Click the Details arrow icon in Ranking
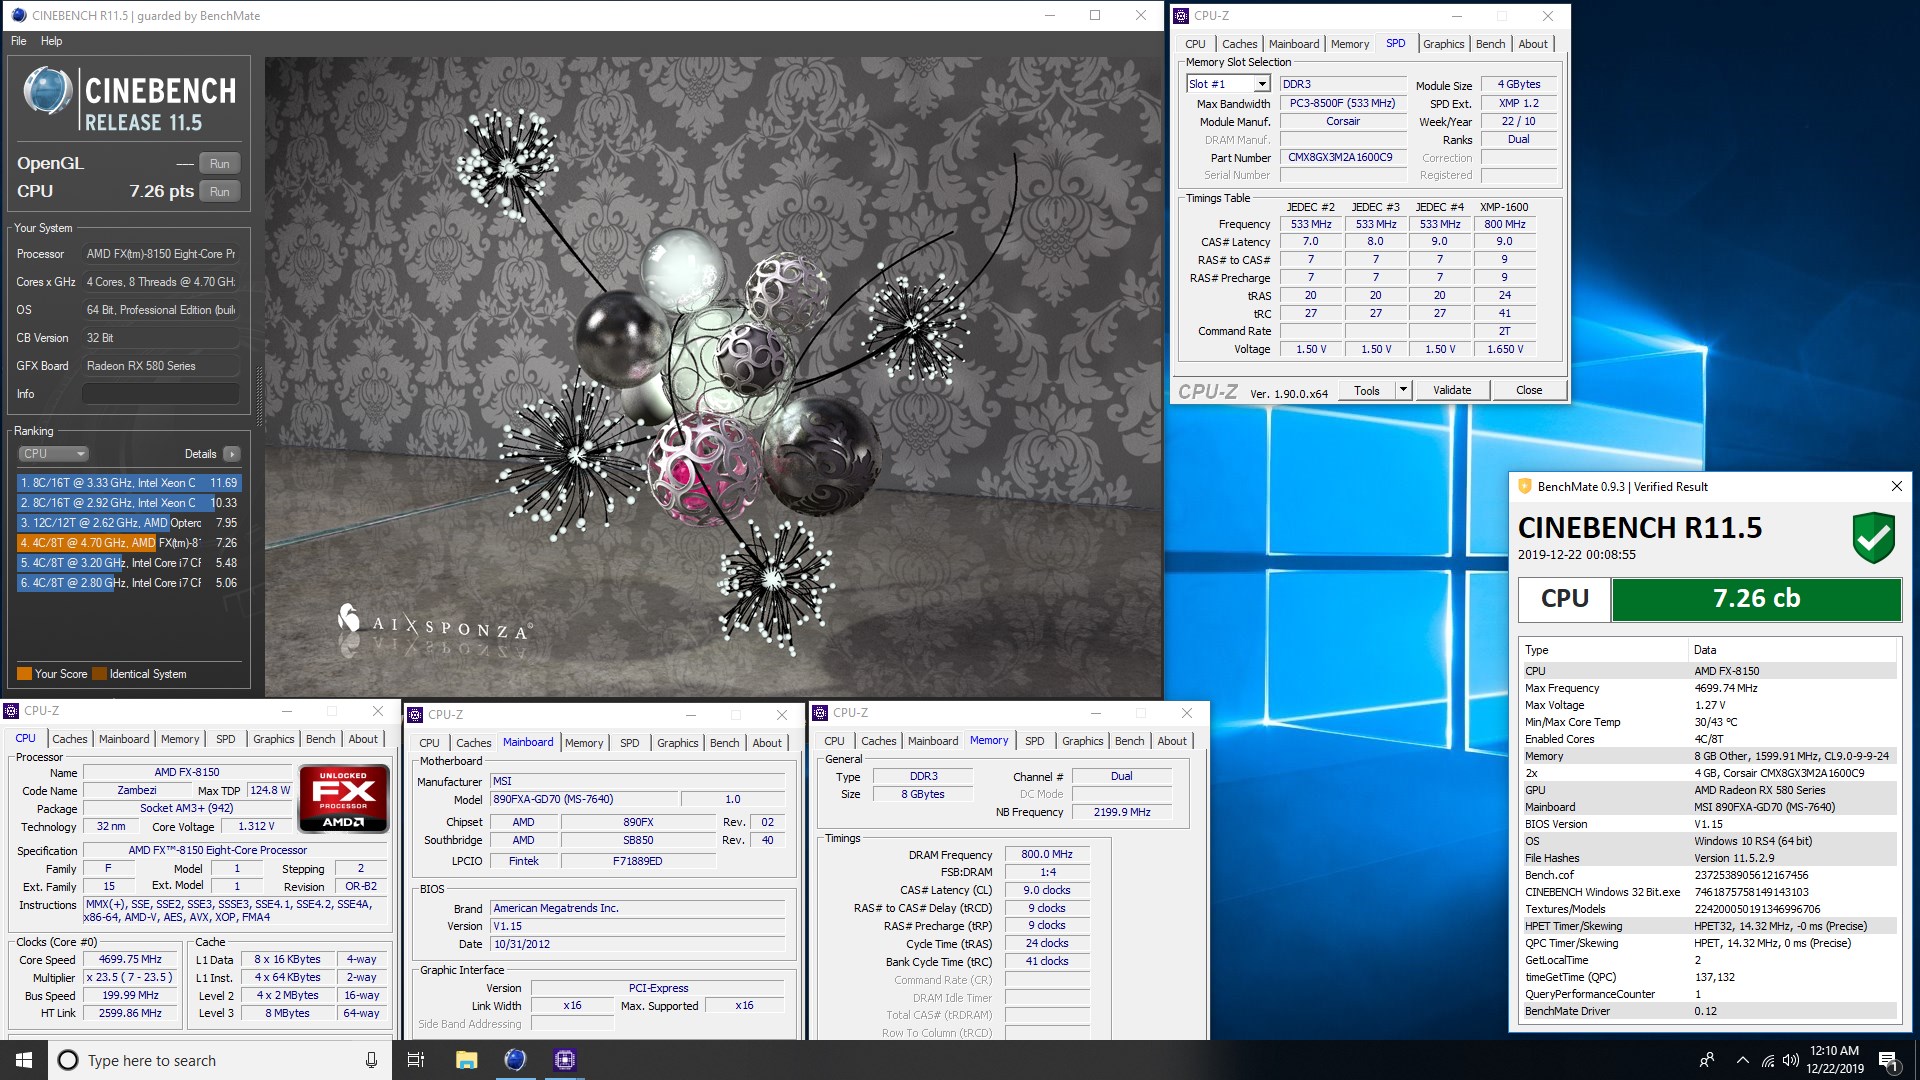 click(231, 454)
